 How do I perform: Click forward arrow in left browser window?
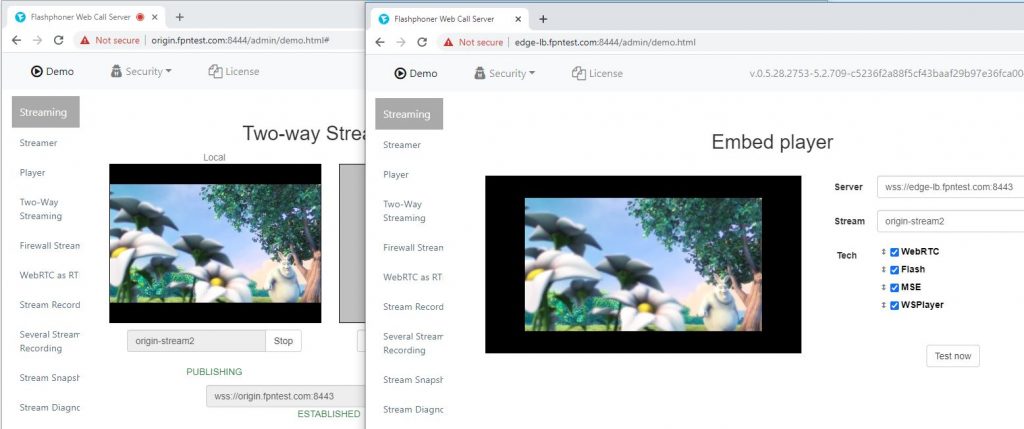[x=37, y=40]
